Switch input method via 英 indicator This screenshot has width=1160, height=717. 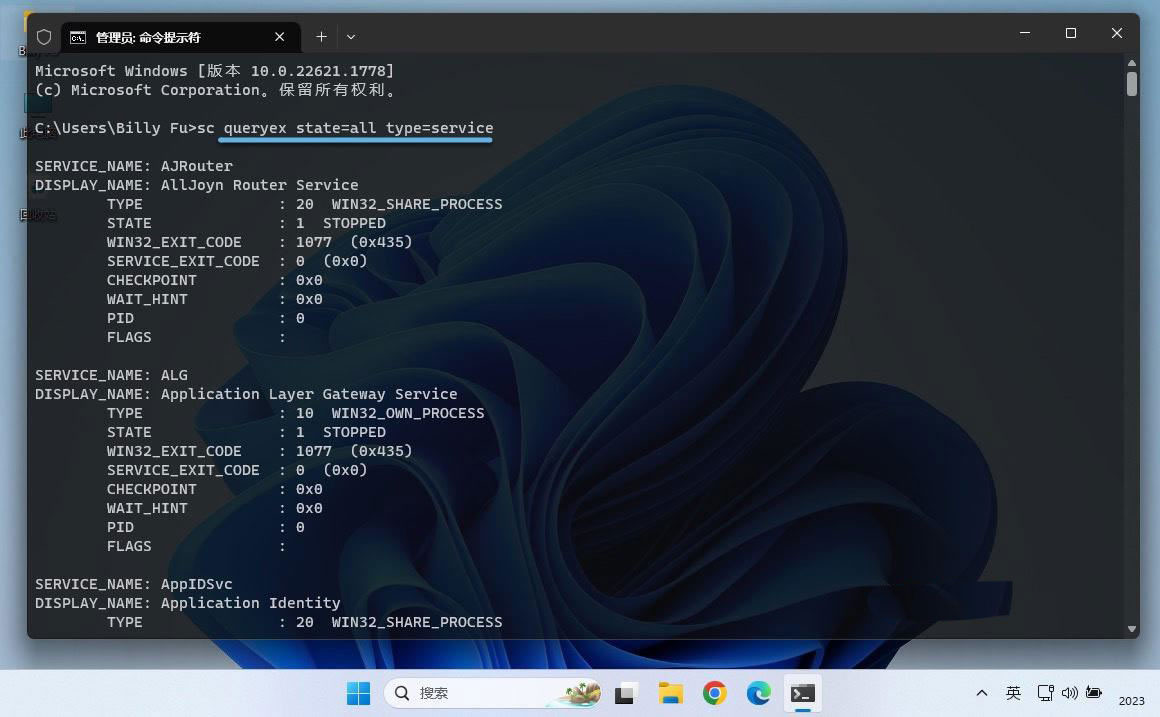pos(1013,693)
